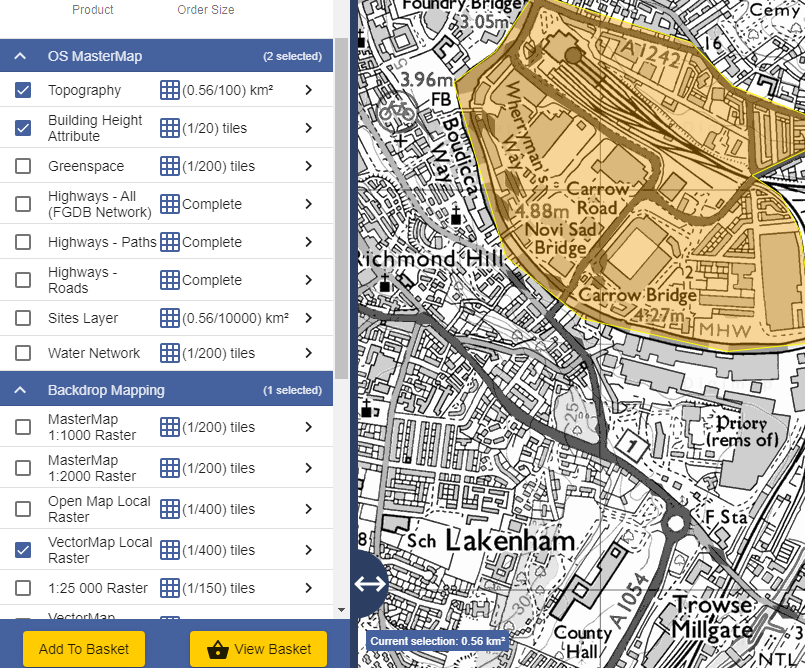This screenshot has width=805, height=668.
Task: Open the View Basket button
Action: pos(258,649)
